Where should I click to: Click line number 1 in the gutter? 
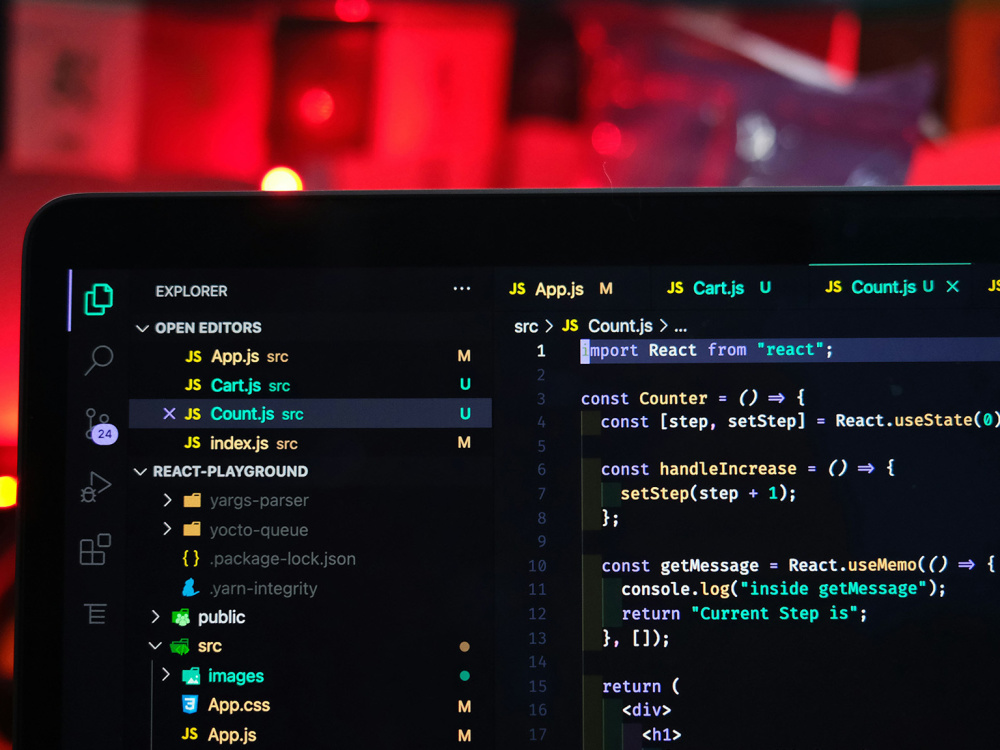[x=541, y=351]
